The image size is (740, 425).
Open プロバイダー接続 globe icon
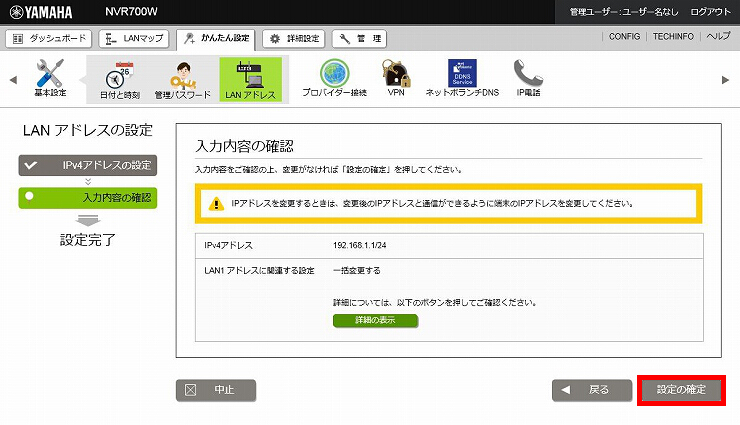(x=334, y=78)
